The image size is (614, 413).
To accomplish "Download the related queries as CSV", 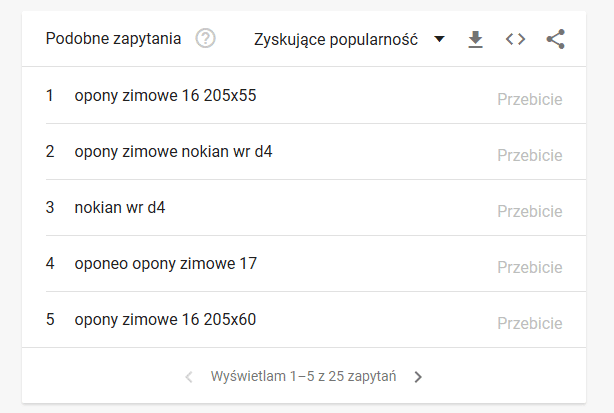I will [475, 39].
